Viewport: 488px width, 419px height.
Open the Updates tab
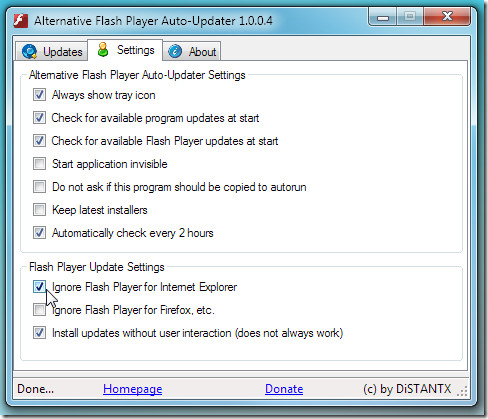[x=51, y=51]
